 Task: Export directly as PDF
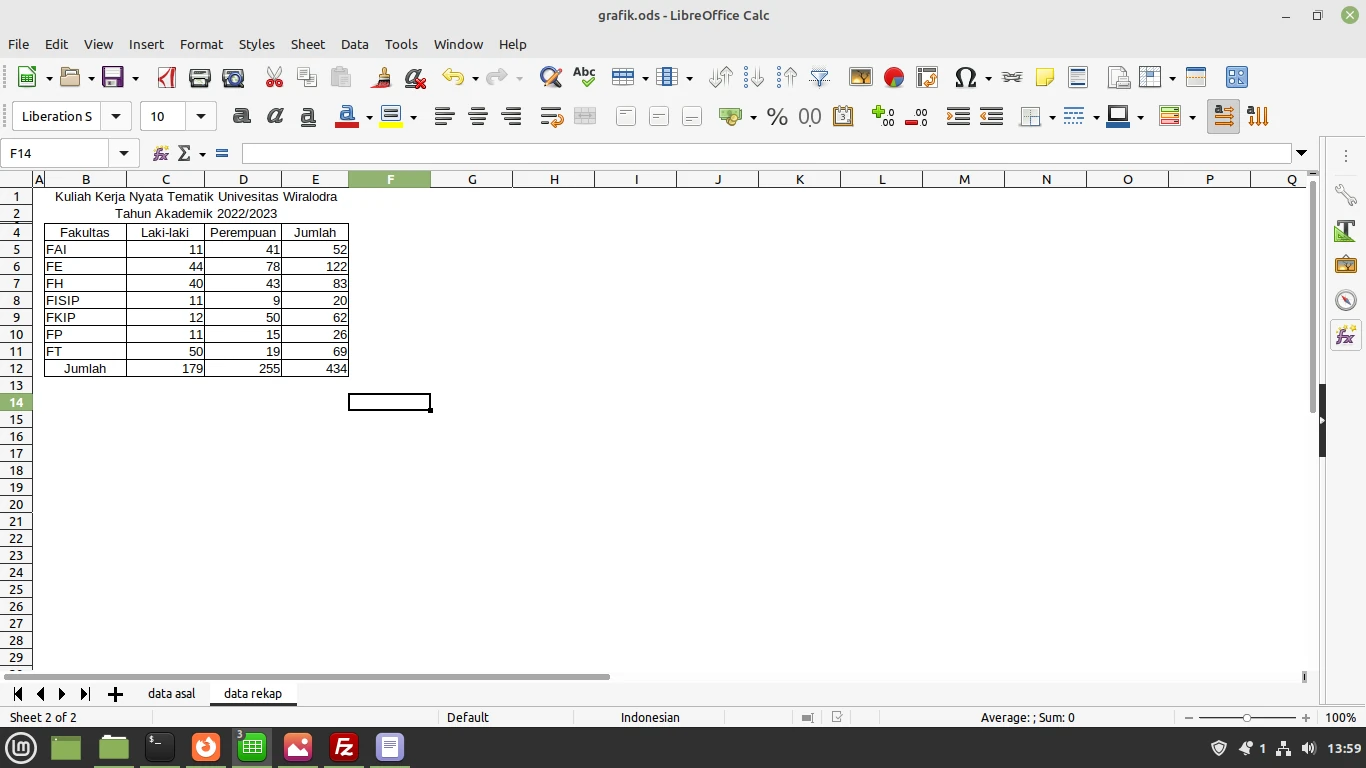click(166, 77)
